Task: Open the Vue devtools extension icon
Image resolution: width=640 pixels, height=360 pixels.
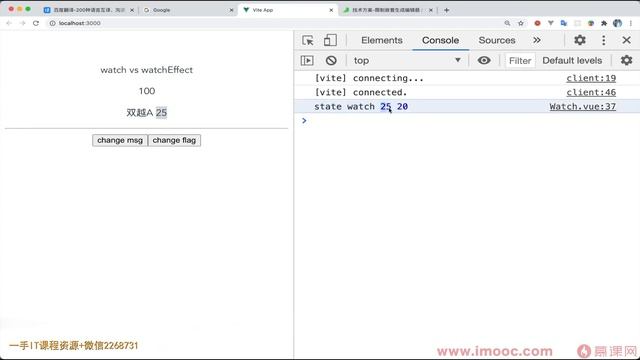Action: [551, 23]
